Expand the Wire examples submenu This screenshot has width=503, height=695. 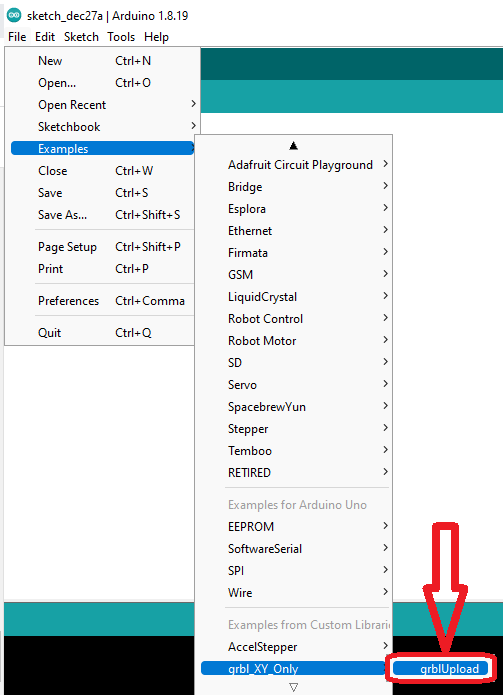[295, 593]
